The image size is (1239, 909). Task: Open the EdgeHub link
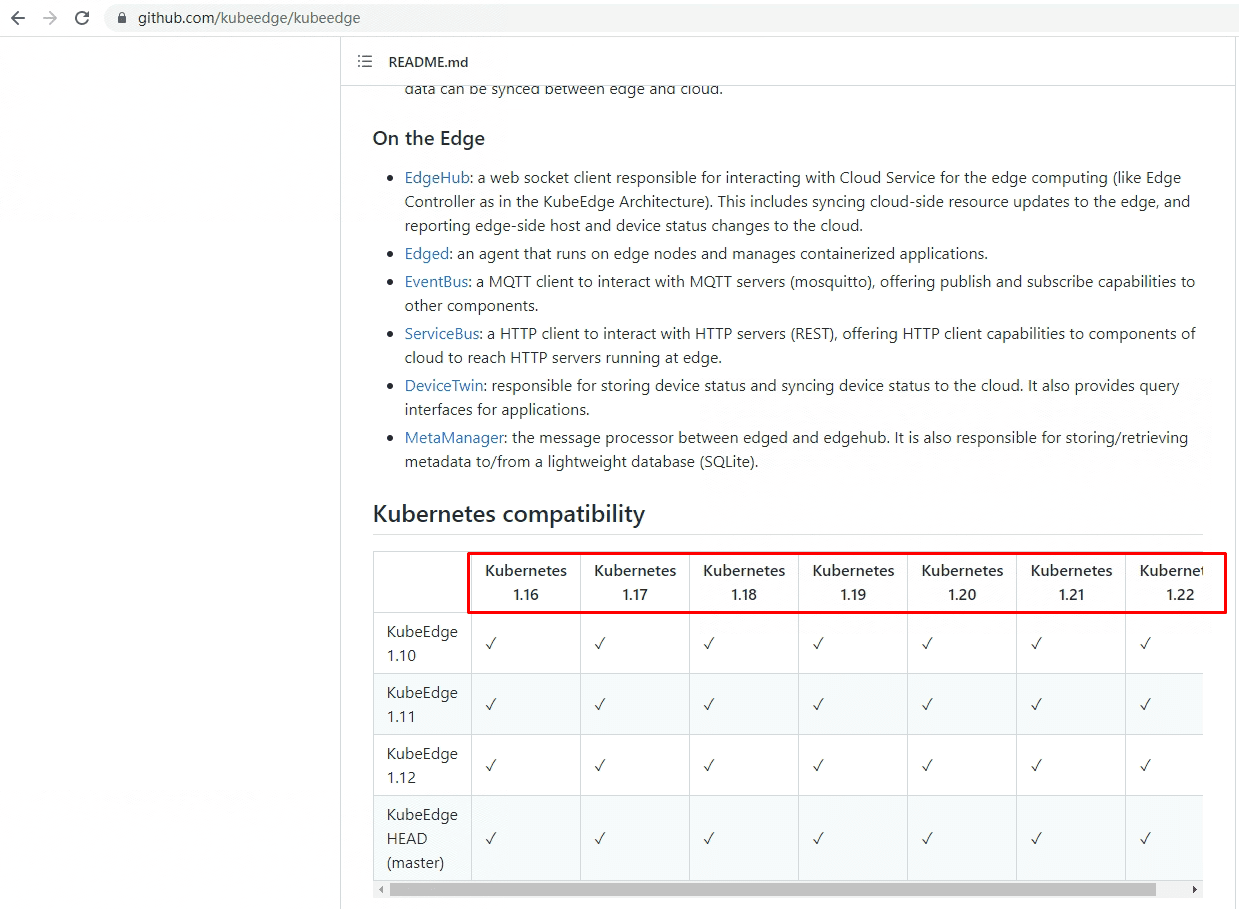coord(437,178)
